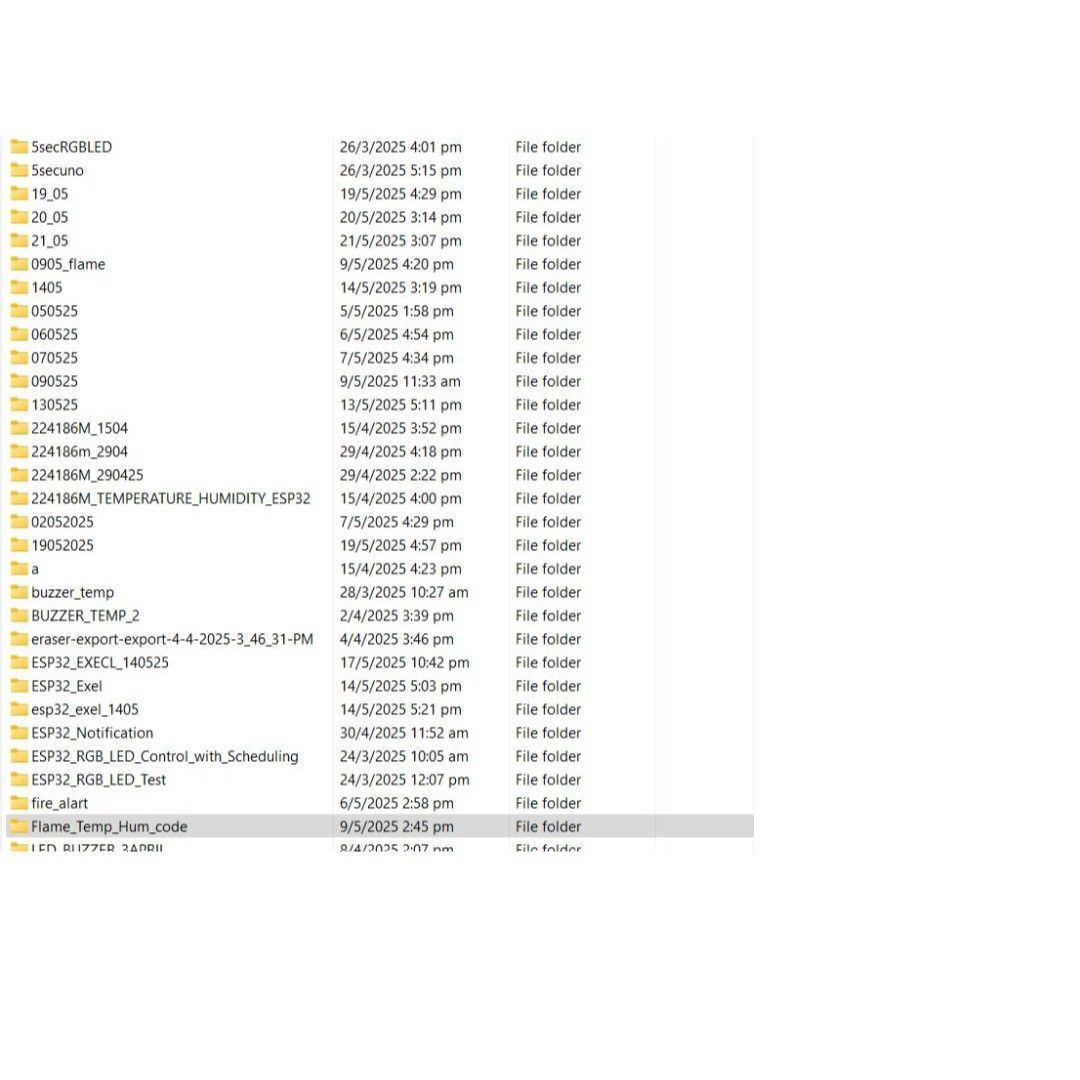Select the 1405 folder icon
This screenshot has height=1080, width=1080.
19,287
